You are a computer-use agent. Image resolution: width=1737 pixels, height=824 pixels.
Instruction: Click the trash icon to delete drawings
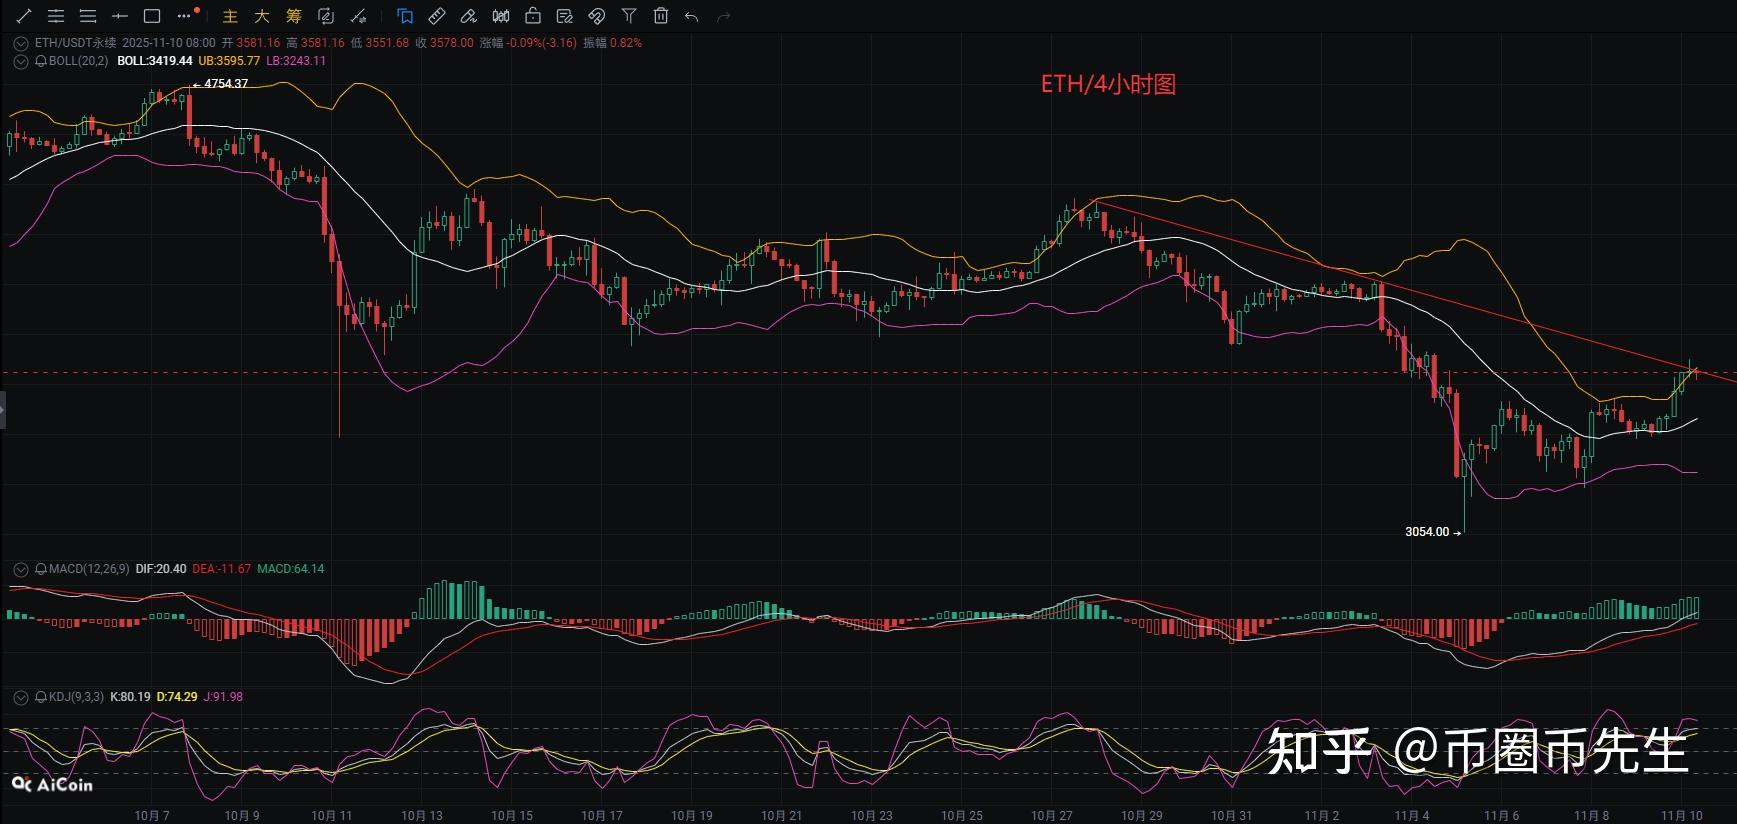(661, 16)
